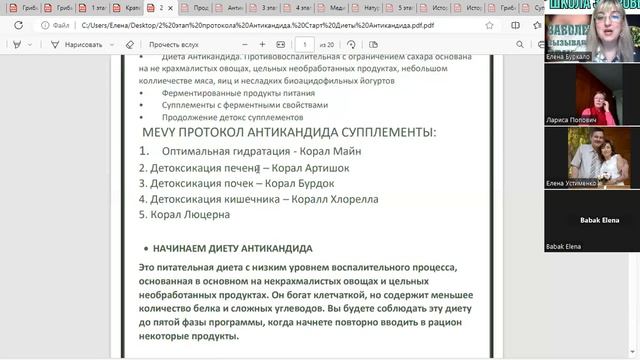Activate the Нарисовать drawing tool

[x=76, y=44]
